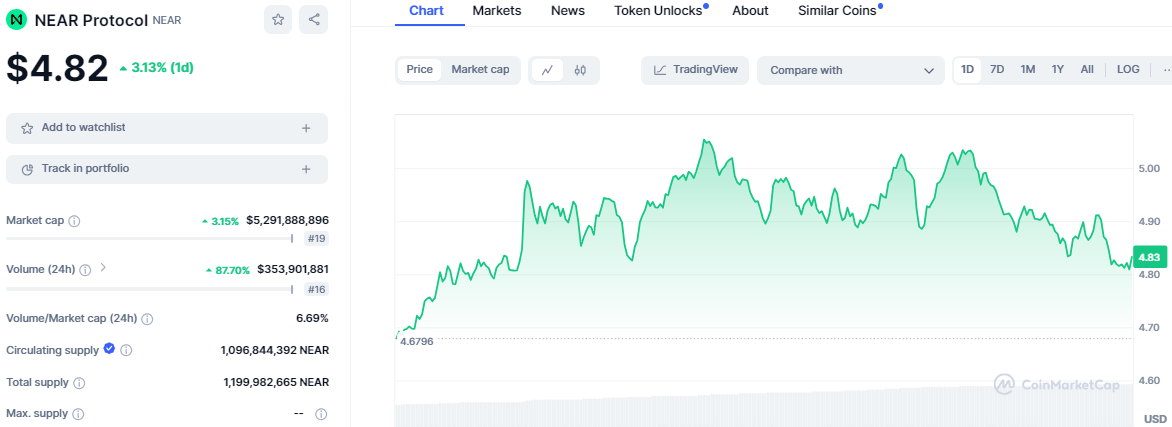Open the Compare with dropdown
1172x427 pixels.
tap(851, 70)
